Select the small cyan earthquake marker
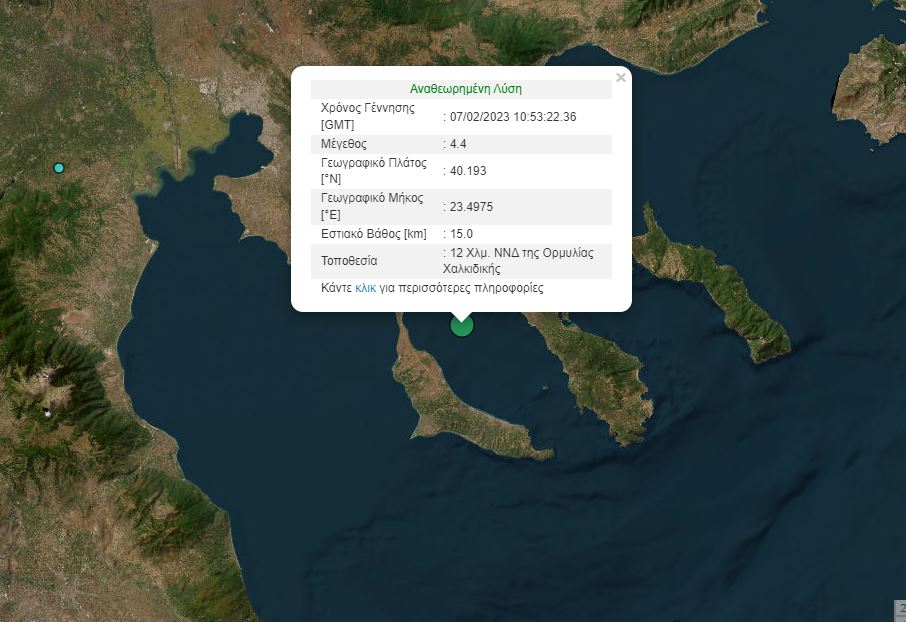 [58, 168]
